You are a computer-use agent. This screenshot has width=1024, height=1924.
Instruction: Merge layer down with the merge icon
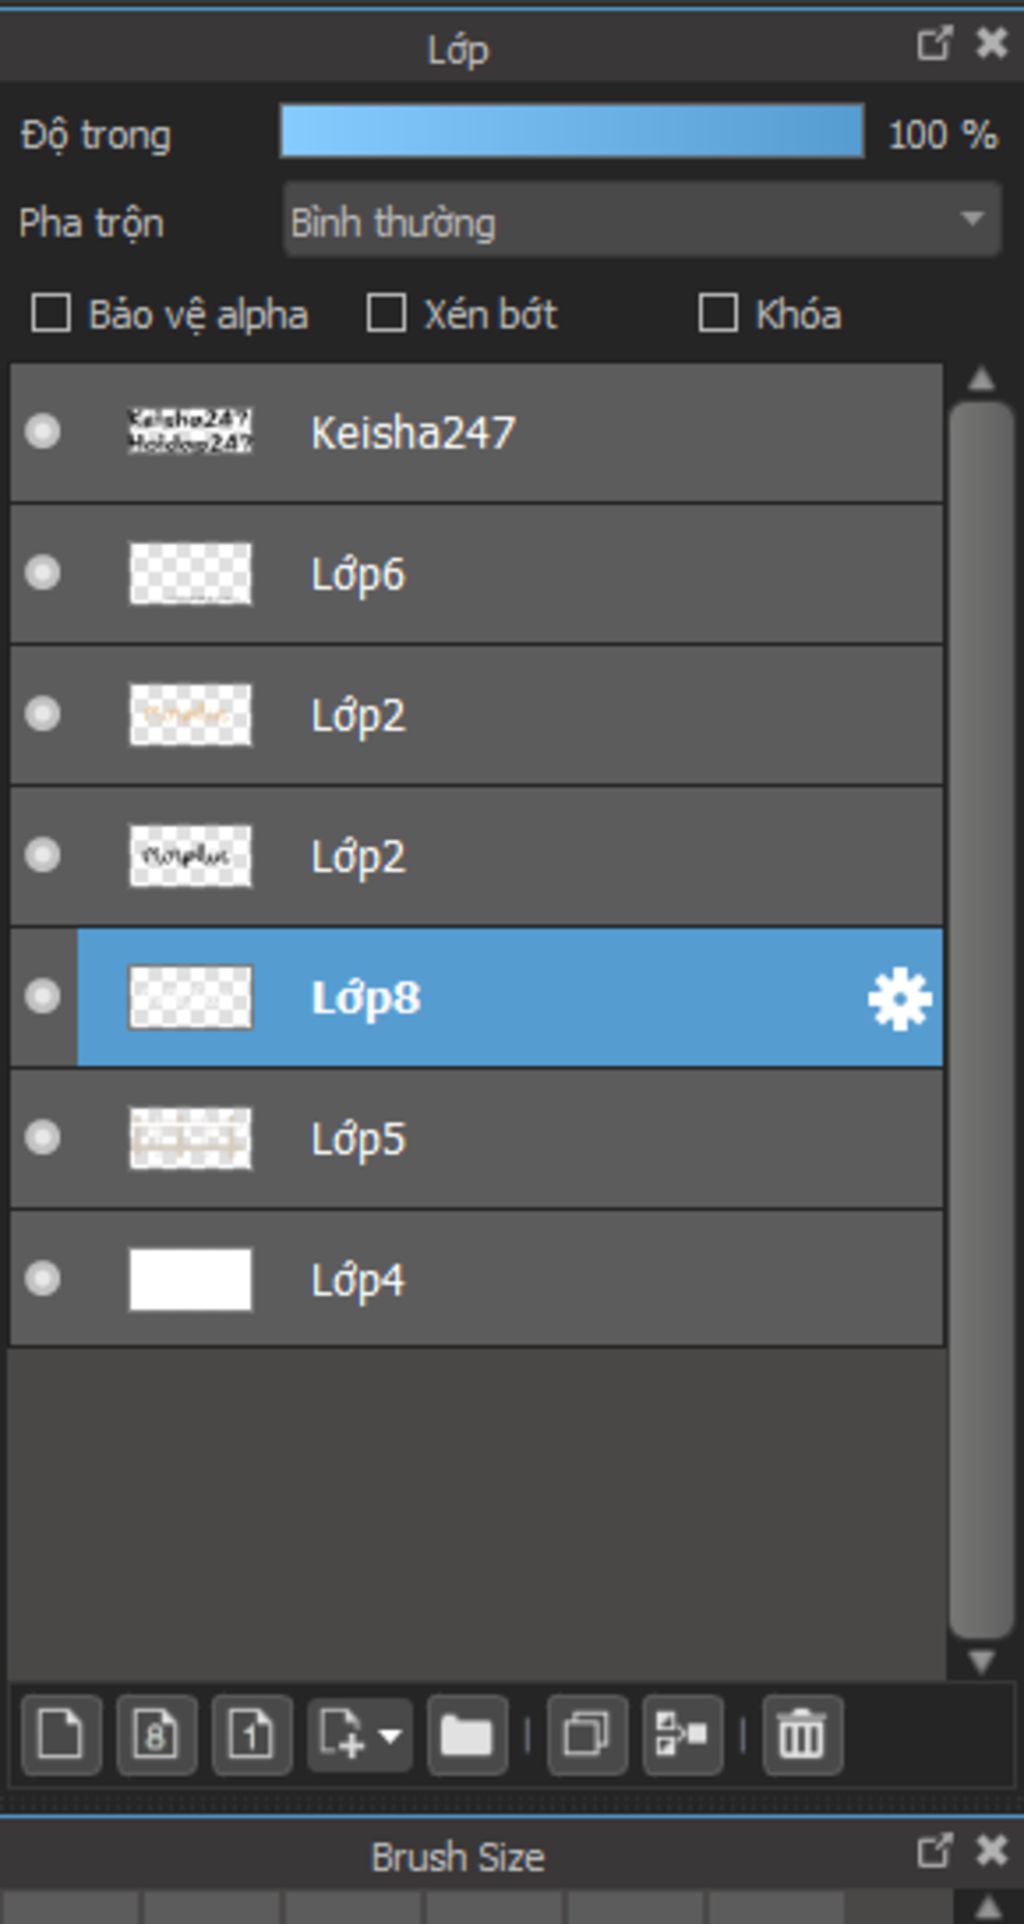coord(682,1735)
